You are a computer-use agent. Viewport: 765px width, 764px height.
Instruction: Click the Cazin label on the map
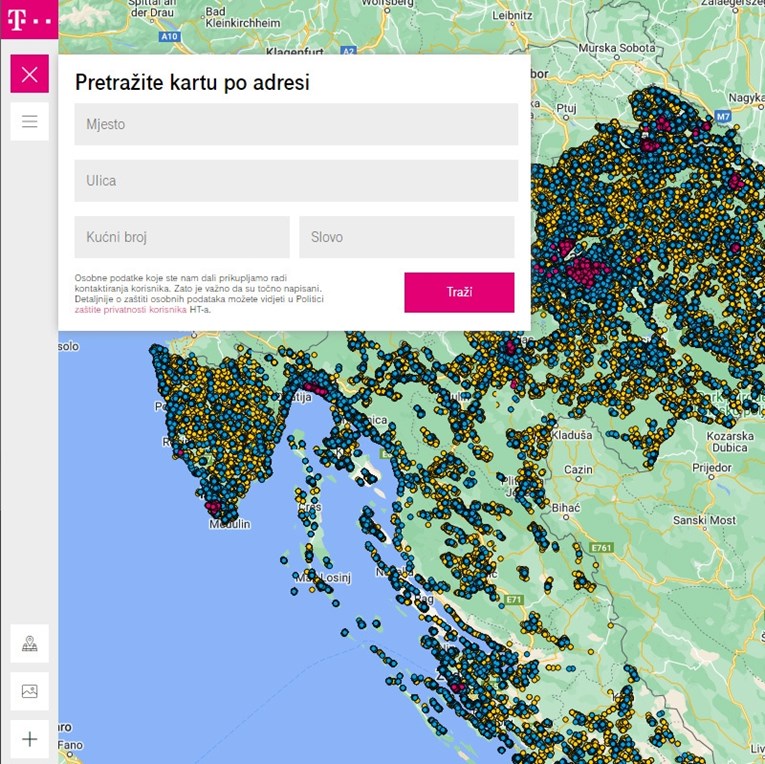579,468
